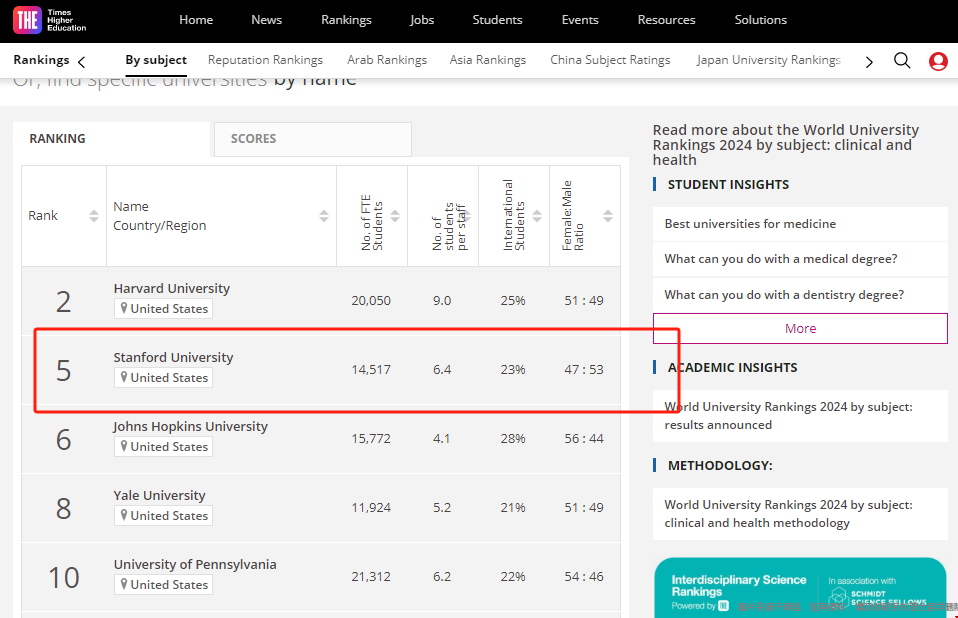Open Yale University link
The height and width of the screenshot is (618, 958).
point(159,495)
